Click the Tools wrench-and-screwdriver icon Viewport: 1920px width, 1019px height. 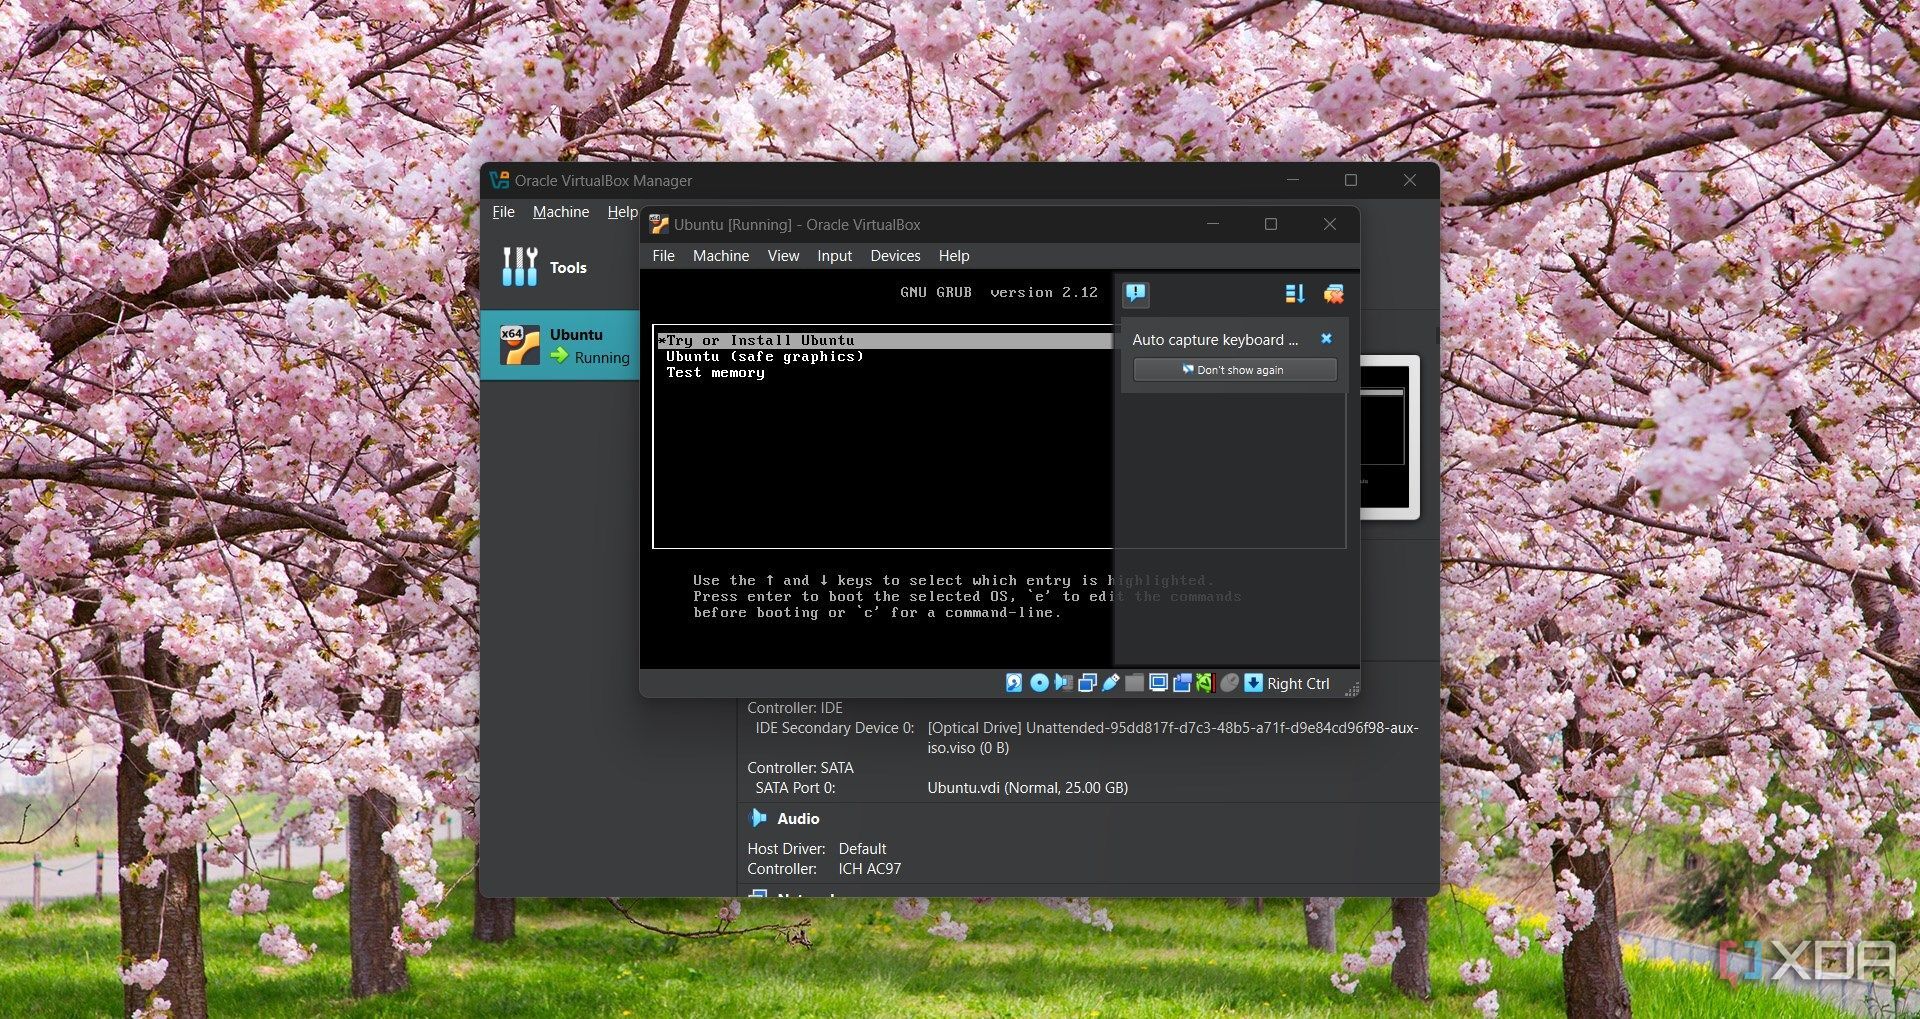[x=519, y=267]
